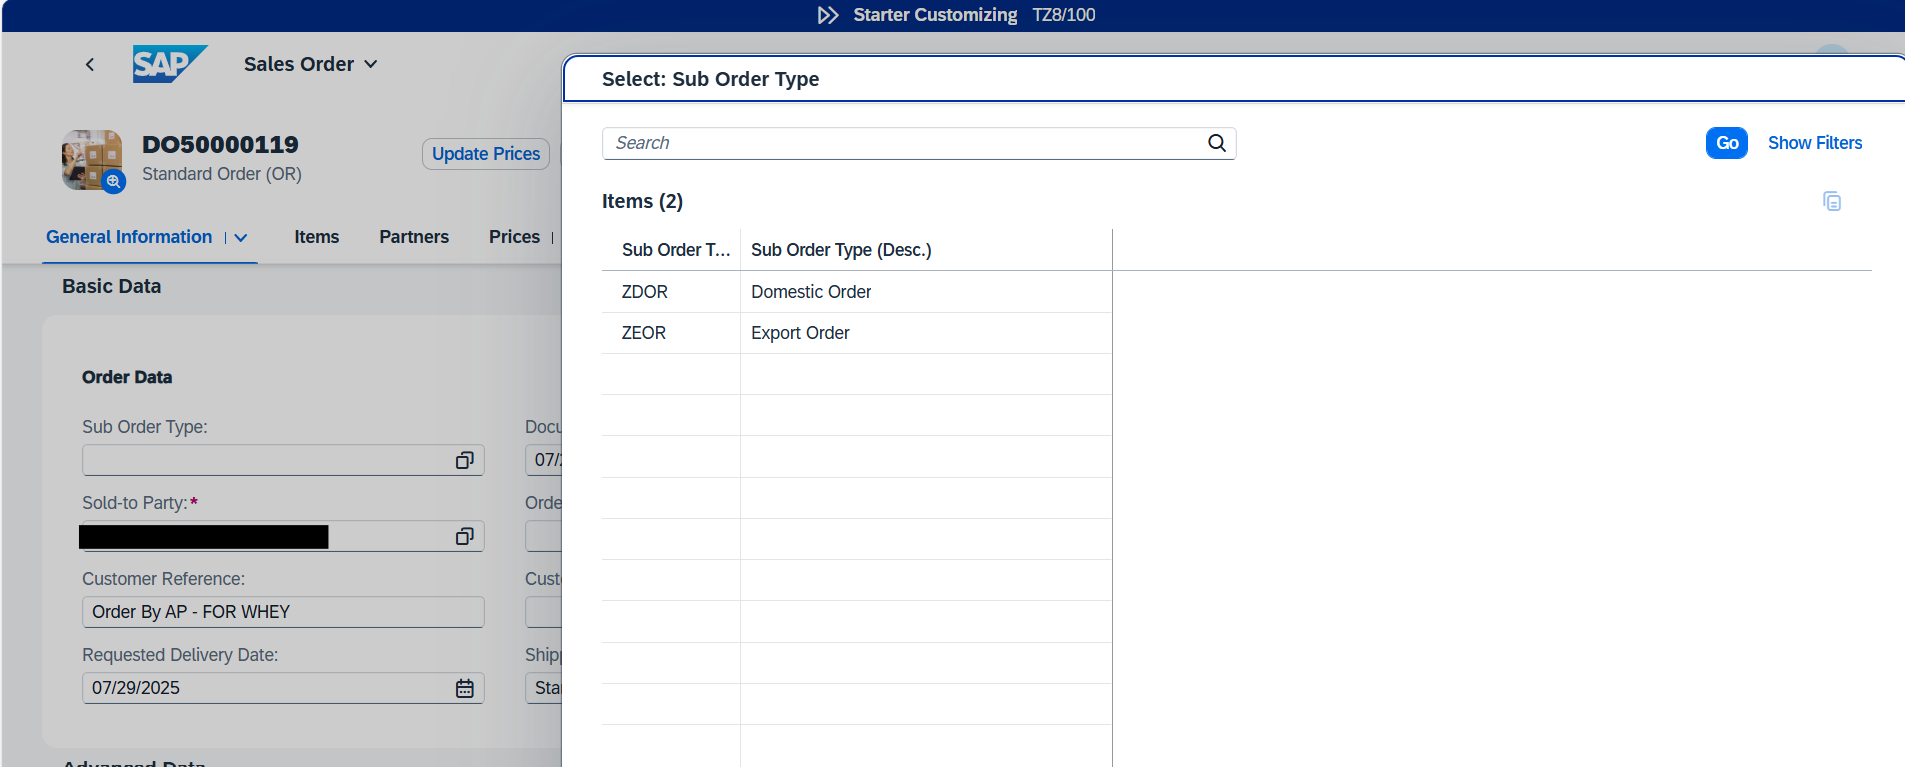Click the Update Prices button
The image size is (1905, 767).
pyautogui.click(x=486, y=154)
